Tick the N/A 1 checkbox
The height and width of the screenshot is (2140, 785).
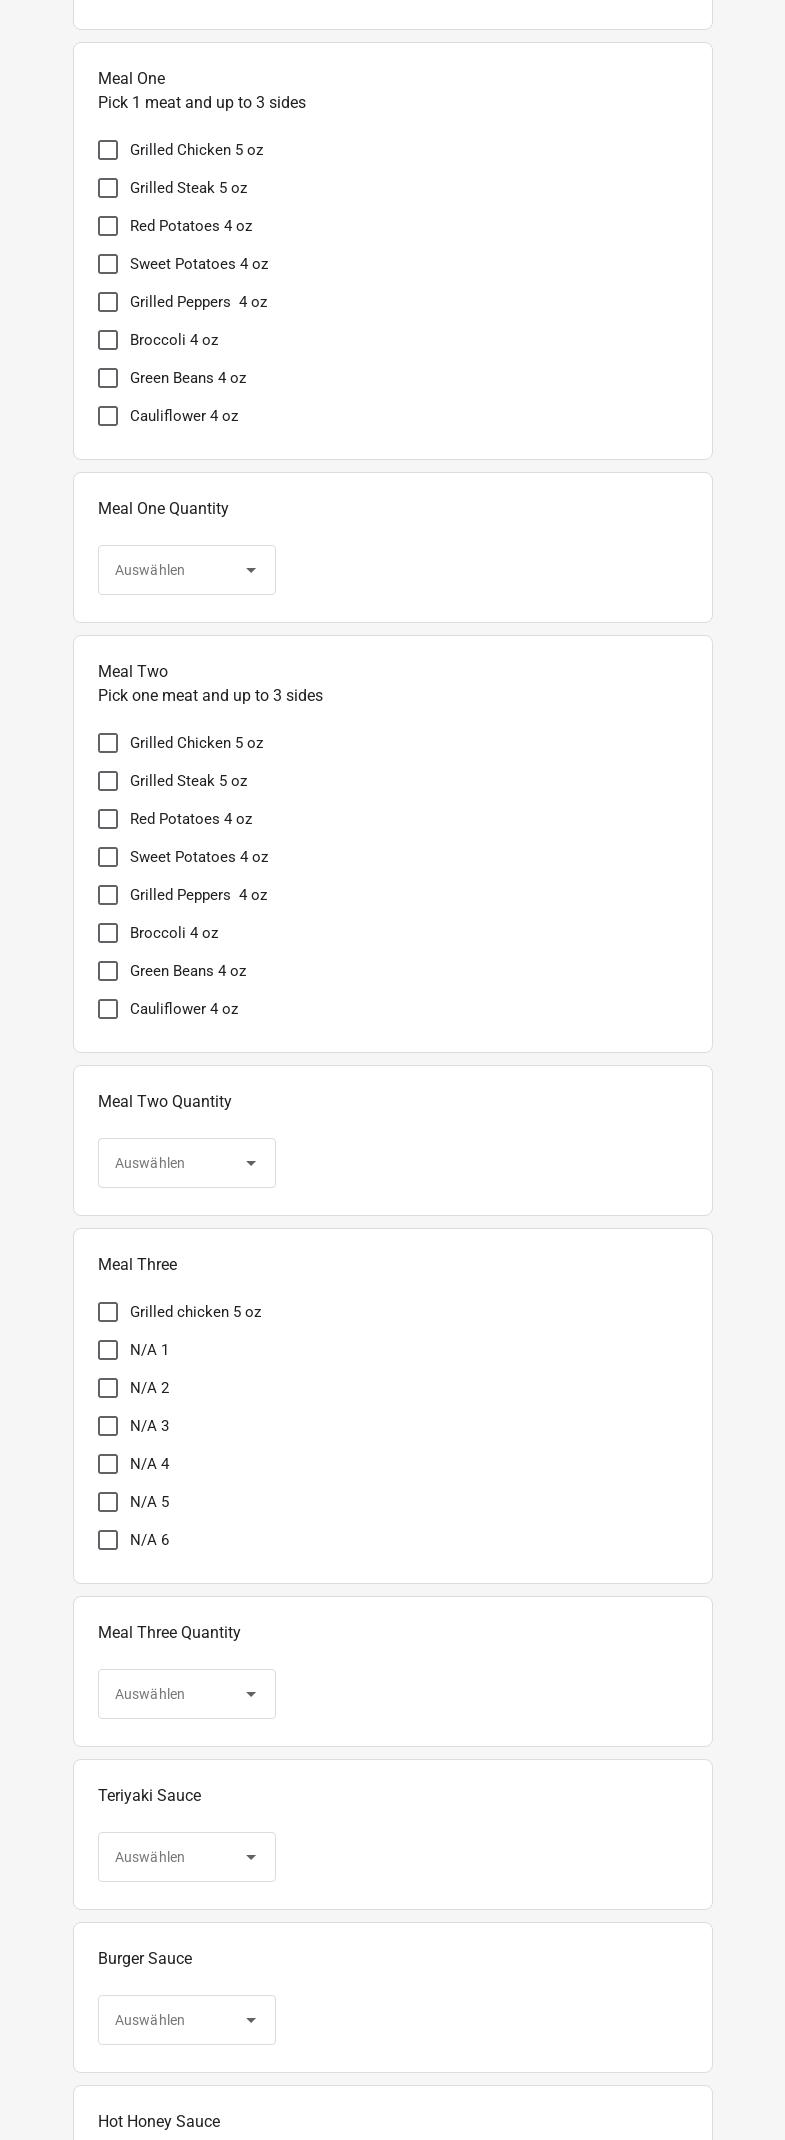pyautogui.click(x=108, y=1350)
